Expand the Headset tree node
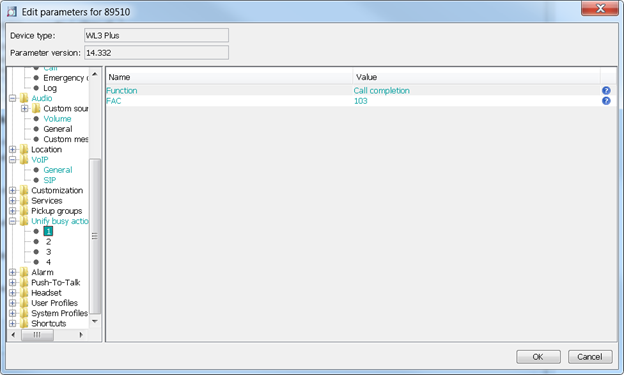 (13, 293)
